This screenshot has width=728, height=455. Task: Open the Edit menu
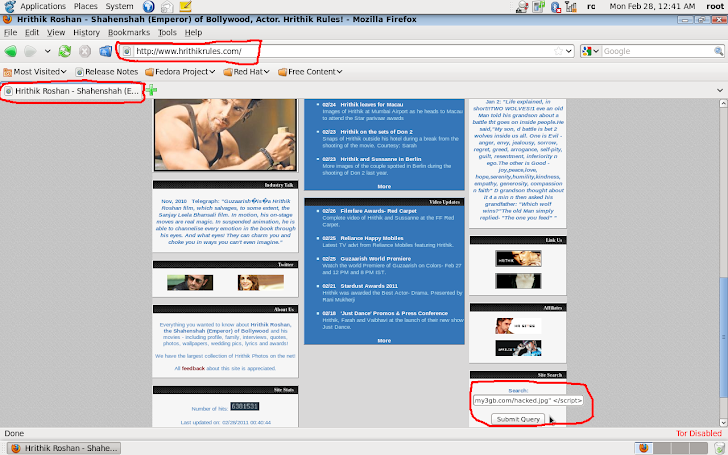(x=32, y=32)
